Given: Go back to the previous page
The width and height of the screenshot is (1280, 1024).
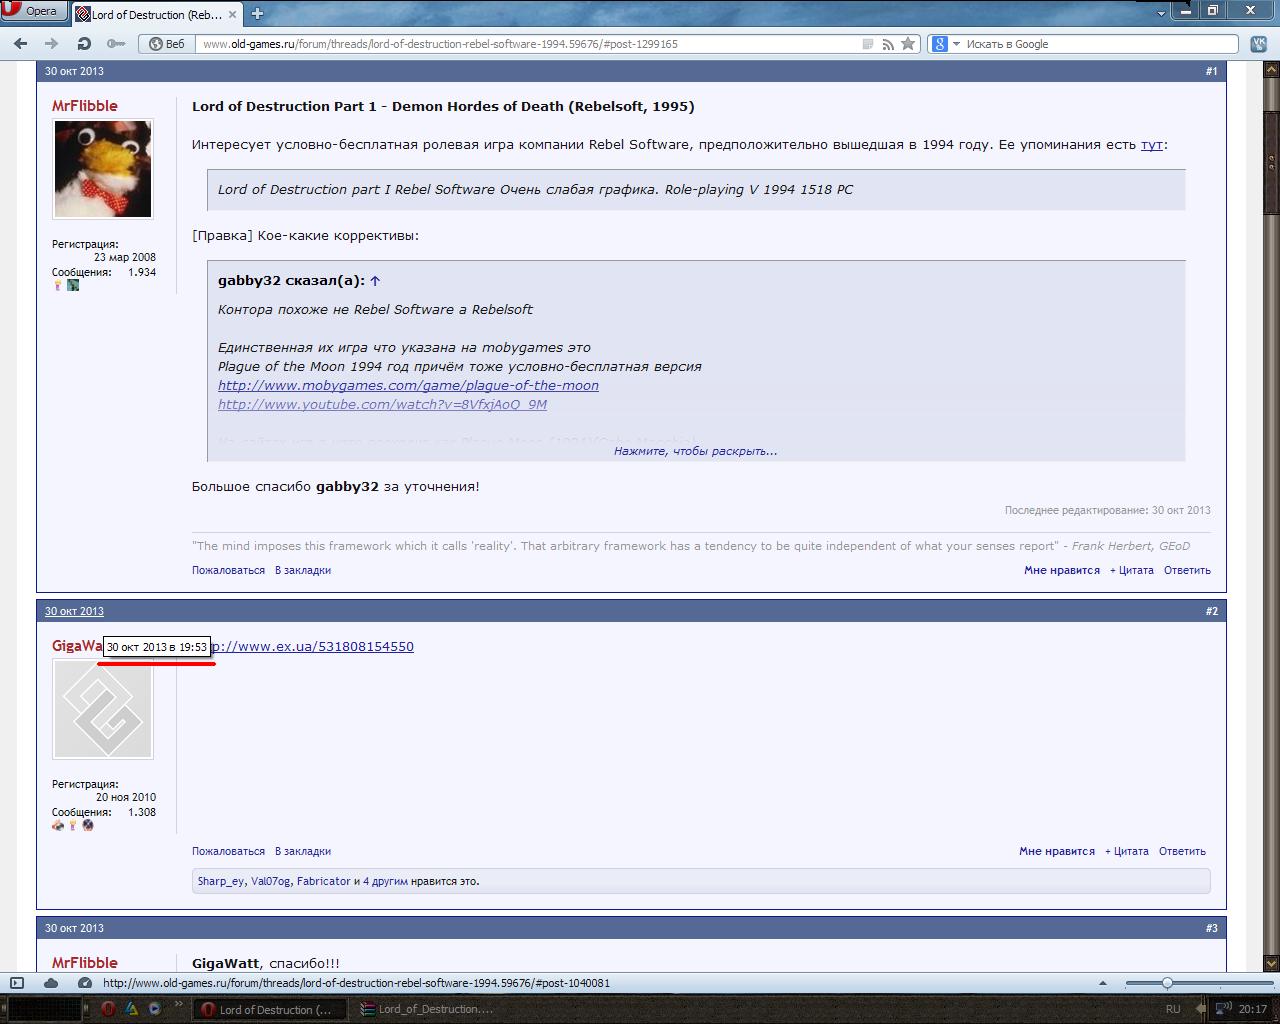Looking at the screenshot, I should [21, 44].
